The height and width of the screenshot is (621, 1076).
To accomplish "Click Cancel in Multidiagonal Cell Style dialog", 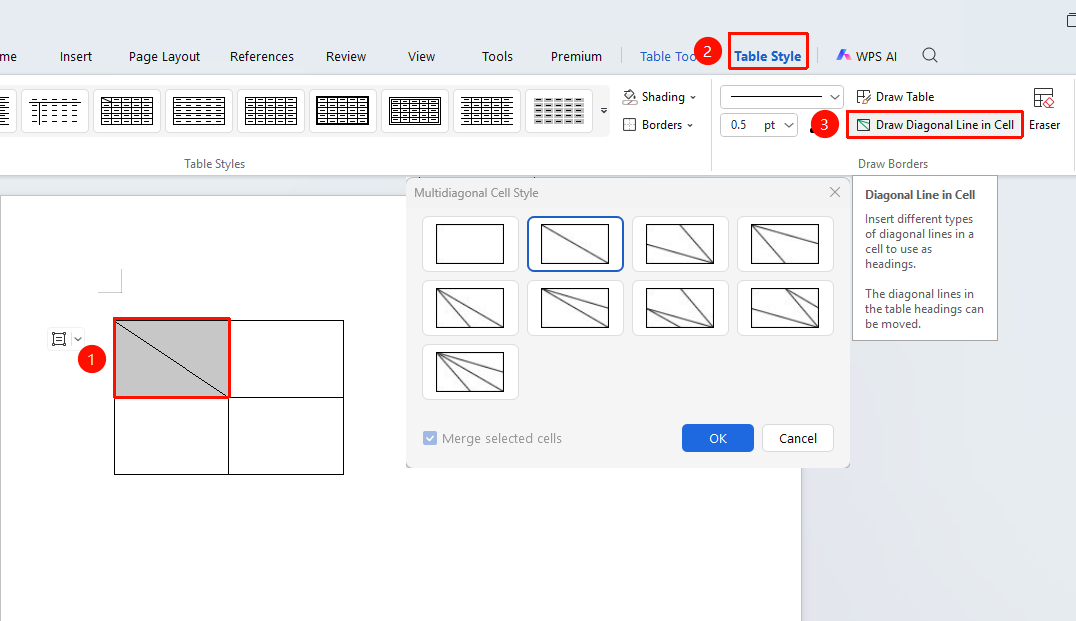I will [x=798, y=438].
